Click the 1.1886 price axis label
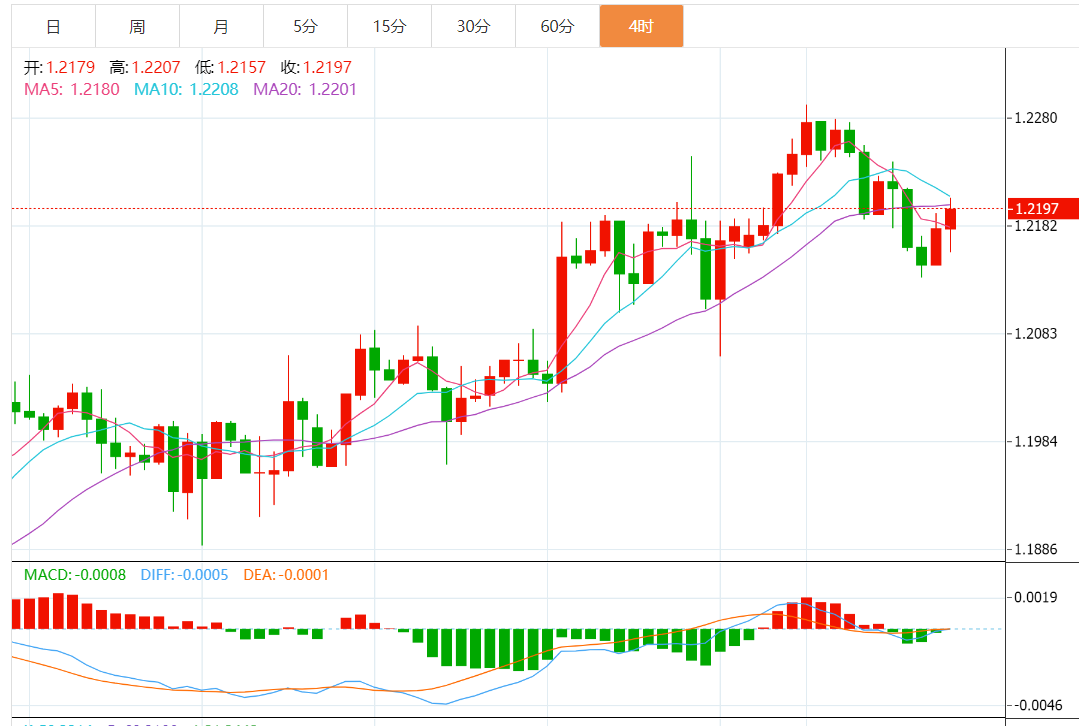 point(1036,549)
